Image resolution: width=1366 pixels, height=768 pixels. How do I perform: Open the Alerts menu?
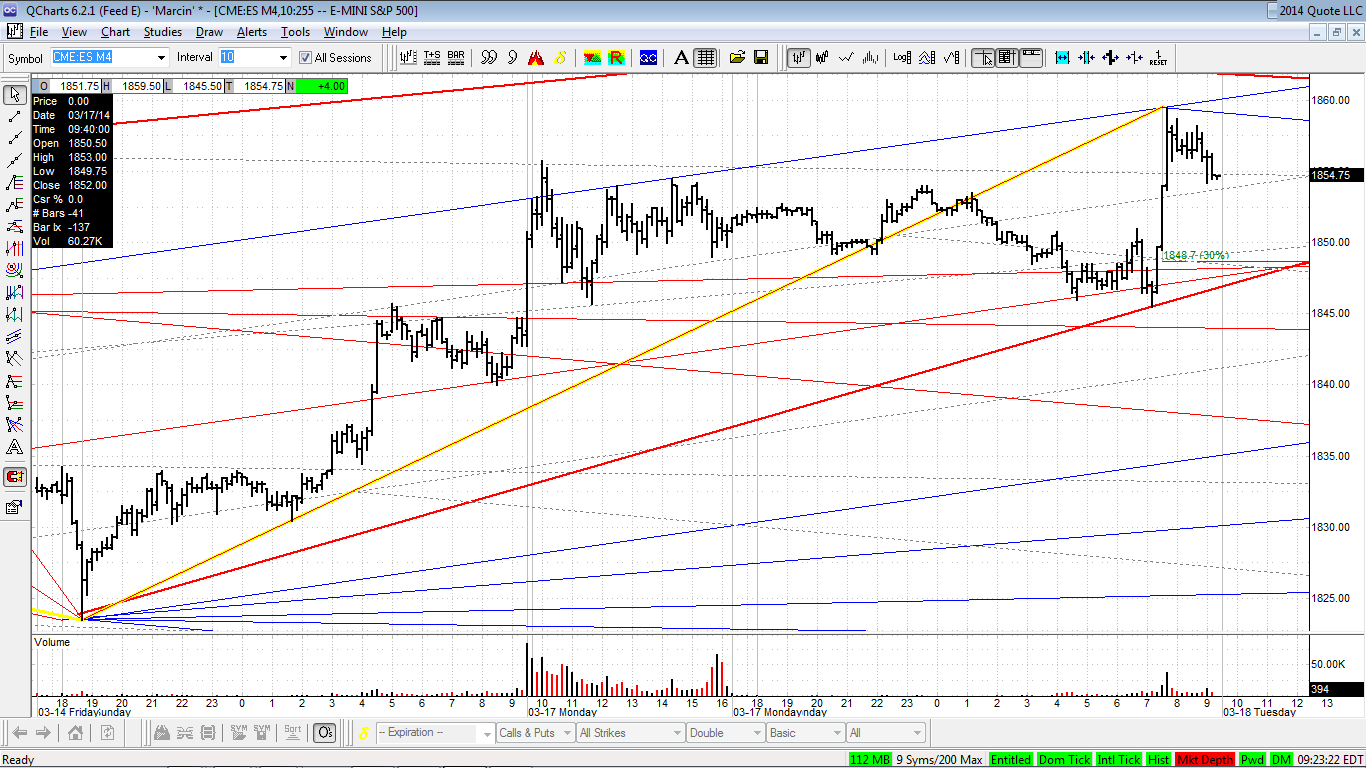coord(251,32)
